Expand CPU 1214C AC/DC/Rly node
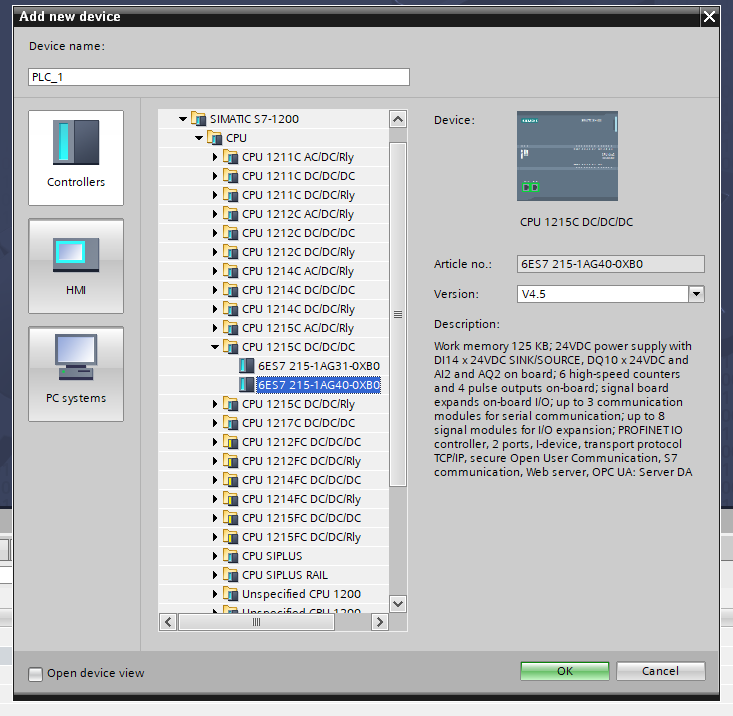733x716 pixels. click(215, 271)
